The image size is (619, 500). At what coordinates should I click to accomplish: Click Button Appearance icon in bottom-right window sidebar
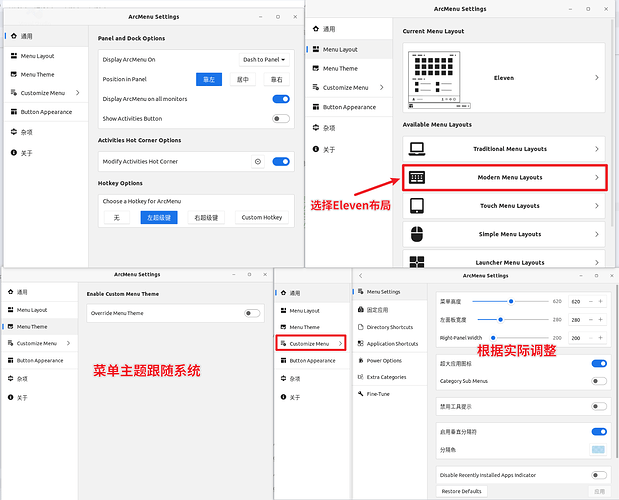[283, 360]
